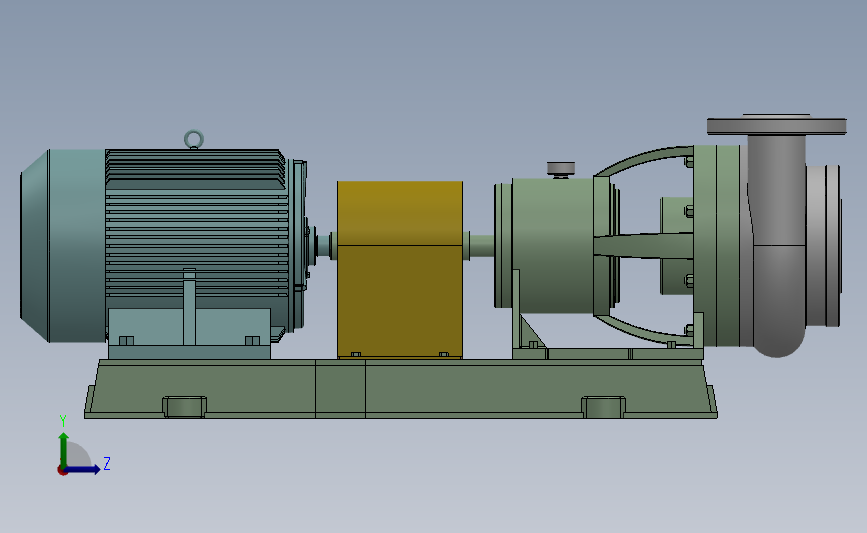Screen dimensions: 867x533
Task: Click the red origin ball of the triad
Action: click(x=62, y=471)
